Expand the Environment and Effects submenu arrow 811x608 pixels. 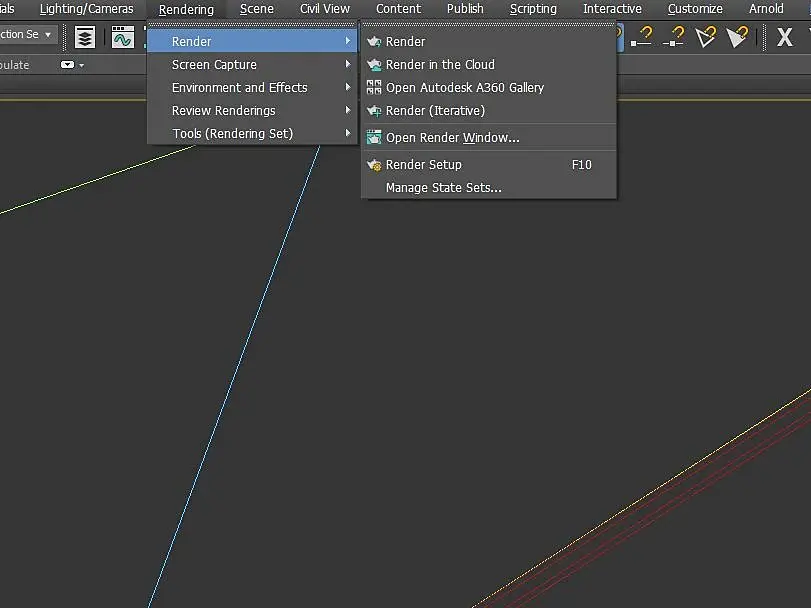click(348, 87)
